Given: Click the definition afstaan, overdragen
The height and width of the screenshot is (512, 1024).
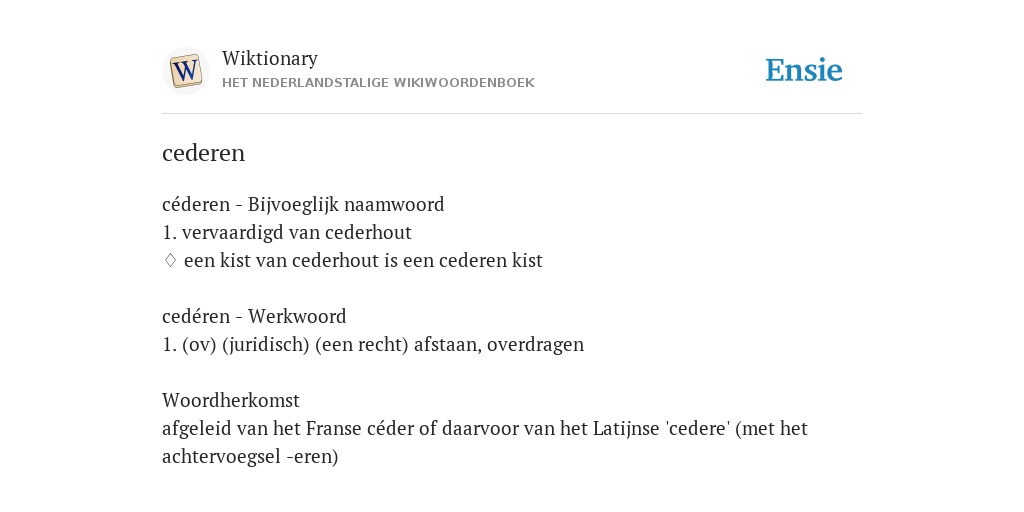Looking at the screenshot, I should coord(499,345).
